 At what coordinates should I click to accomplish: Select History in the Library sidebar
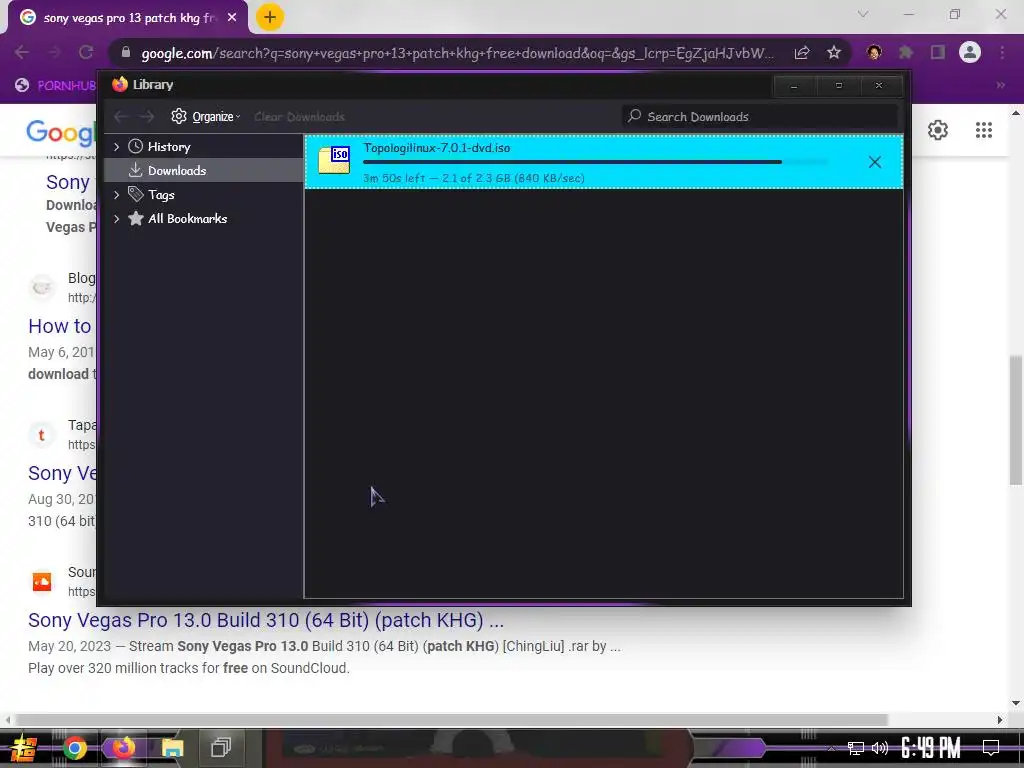click(x=203, y=147)
